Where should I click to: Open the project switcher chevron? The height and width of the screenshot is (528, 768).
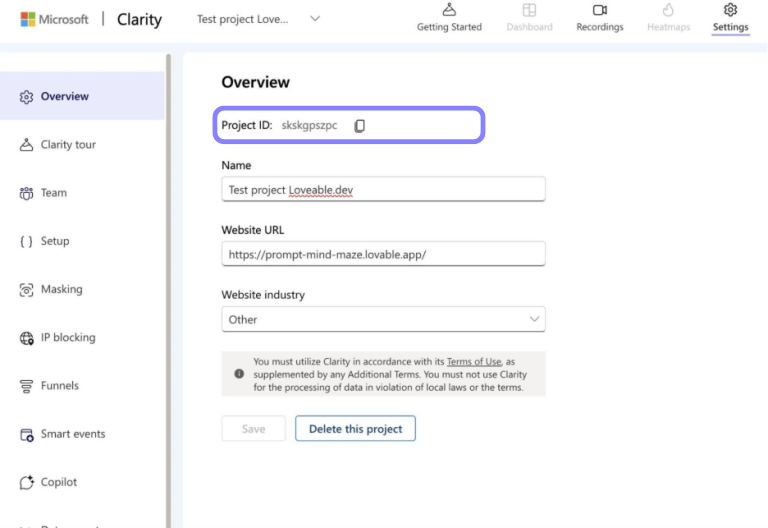click(315, 19)
